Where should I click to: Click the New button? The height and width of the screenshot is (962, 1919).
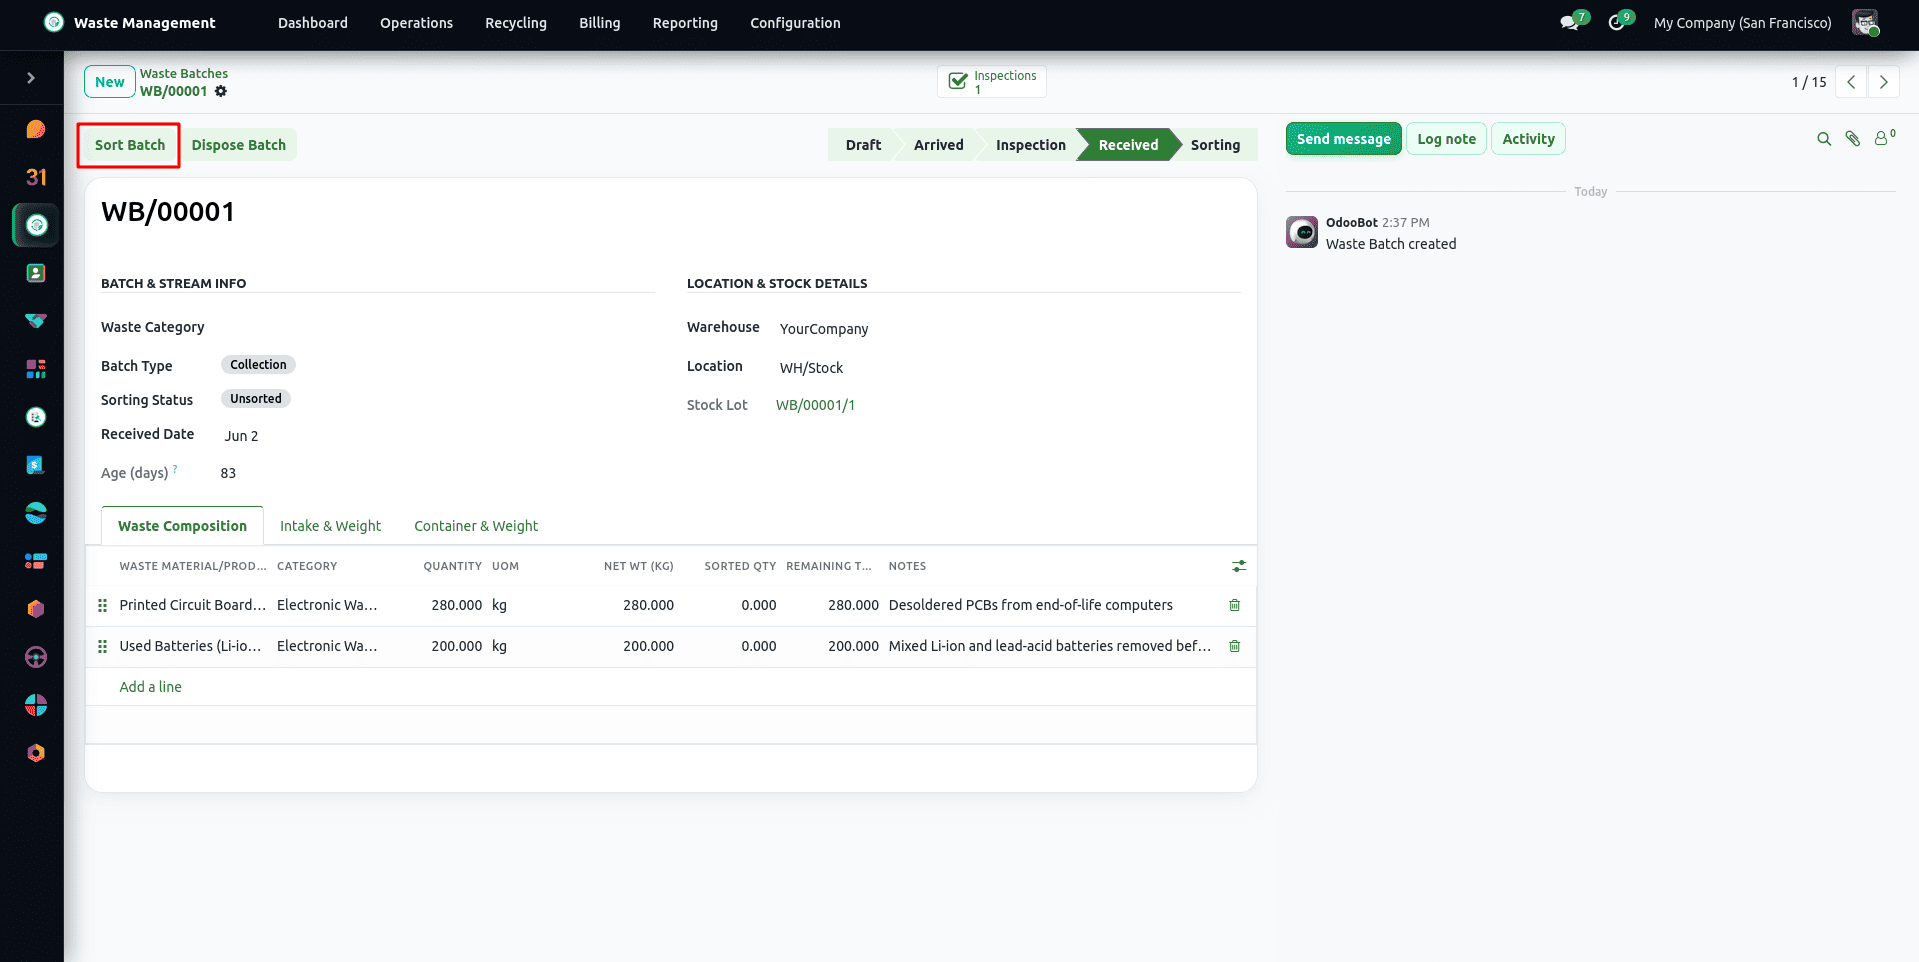coord(110,82)
